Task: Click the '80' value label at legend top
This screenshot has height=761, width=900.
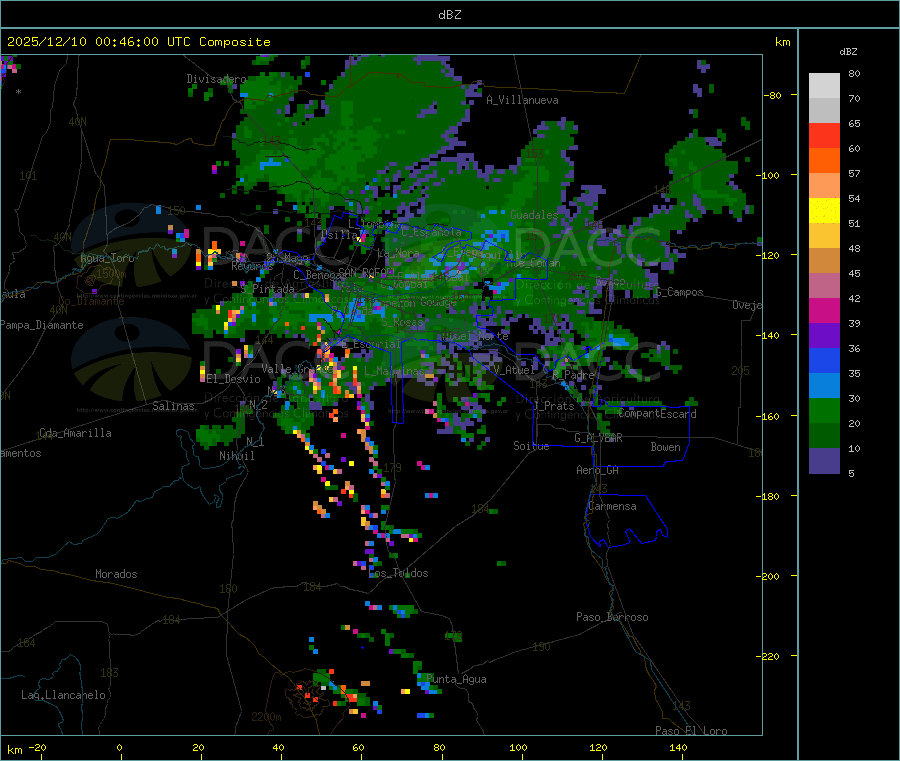Action: tap(854, 73)
